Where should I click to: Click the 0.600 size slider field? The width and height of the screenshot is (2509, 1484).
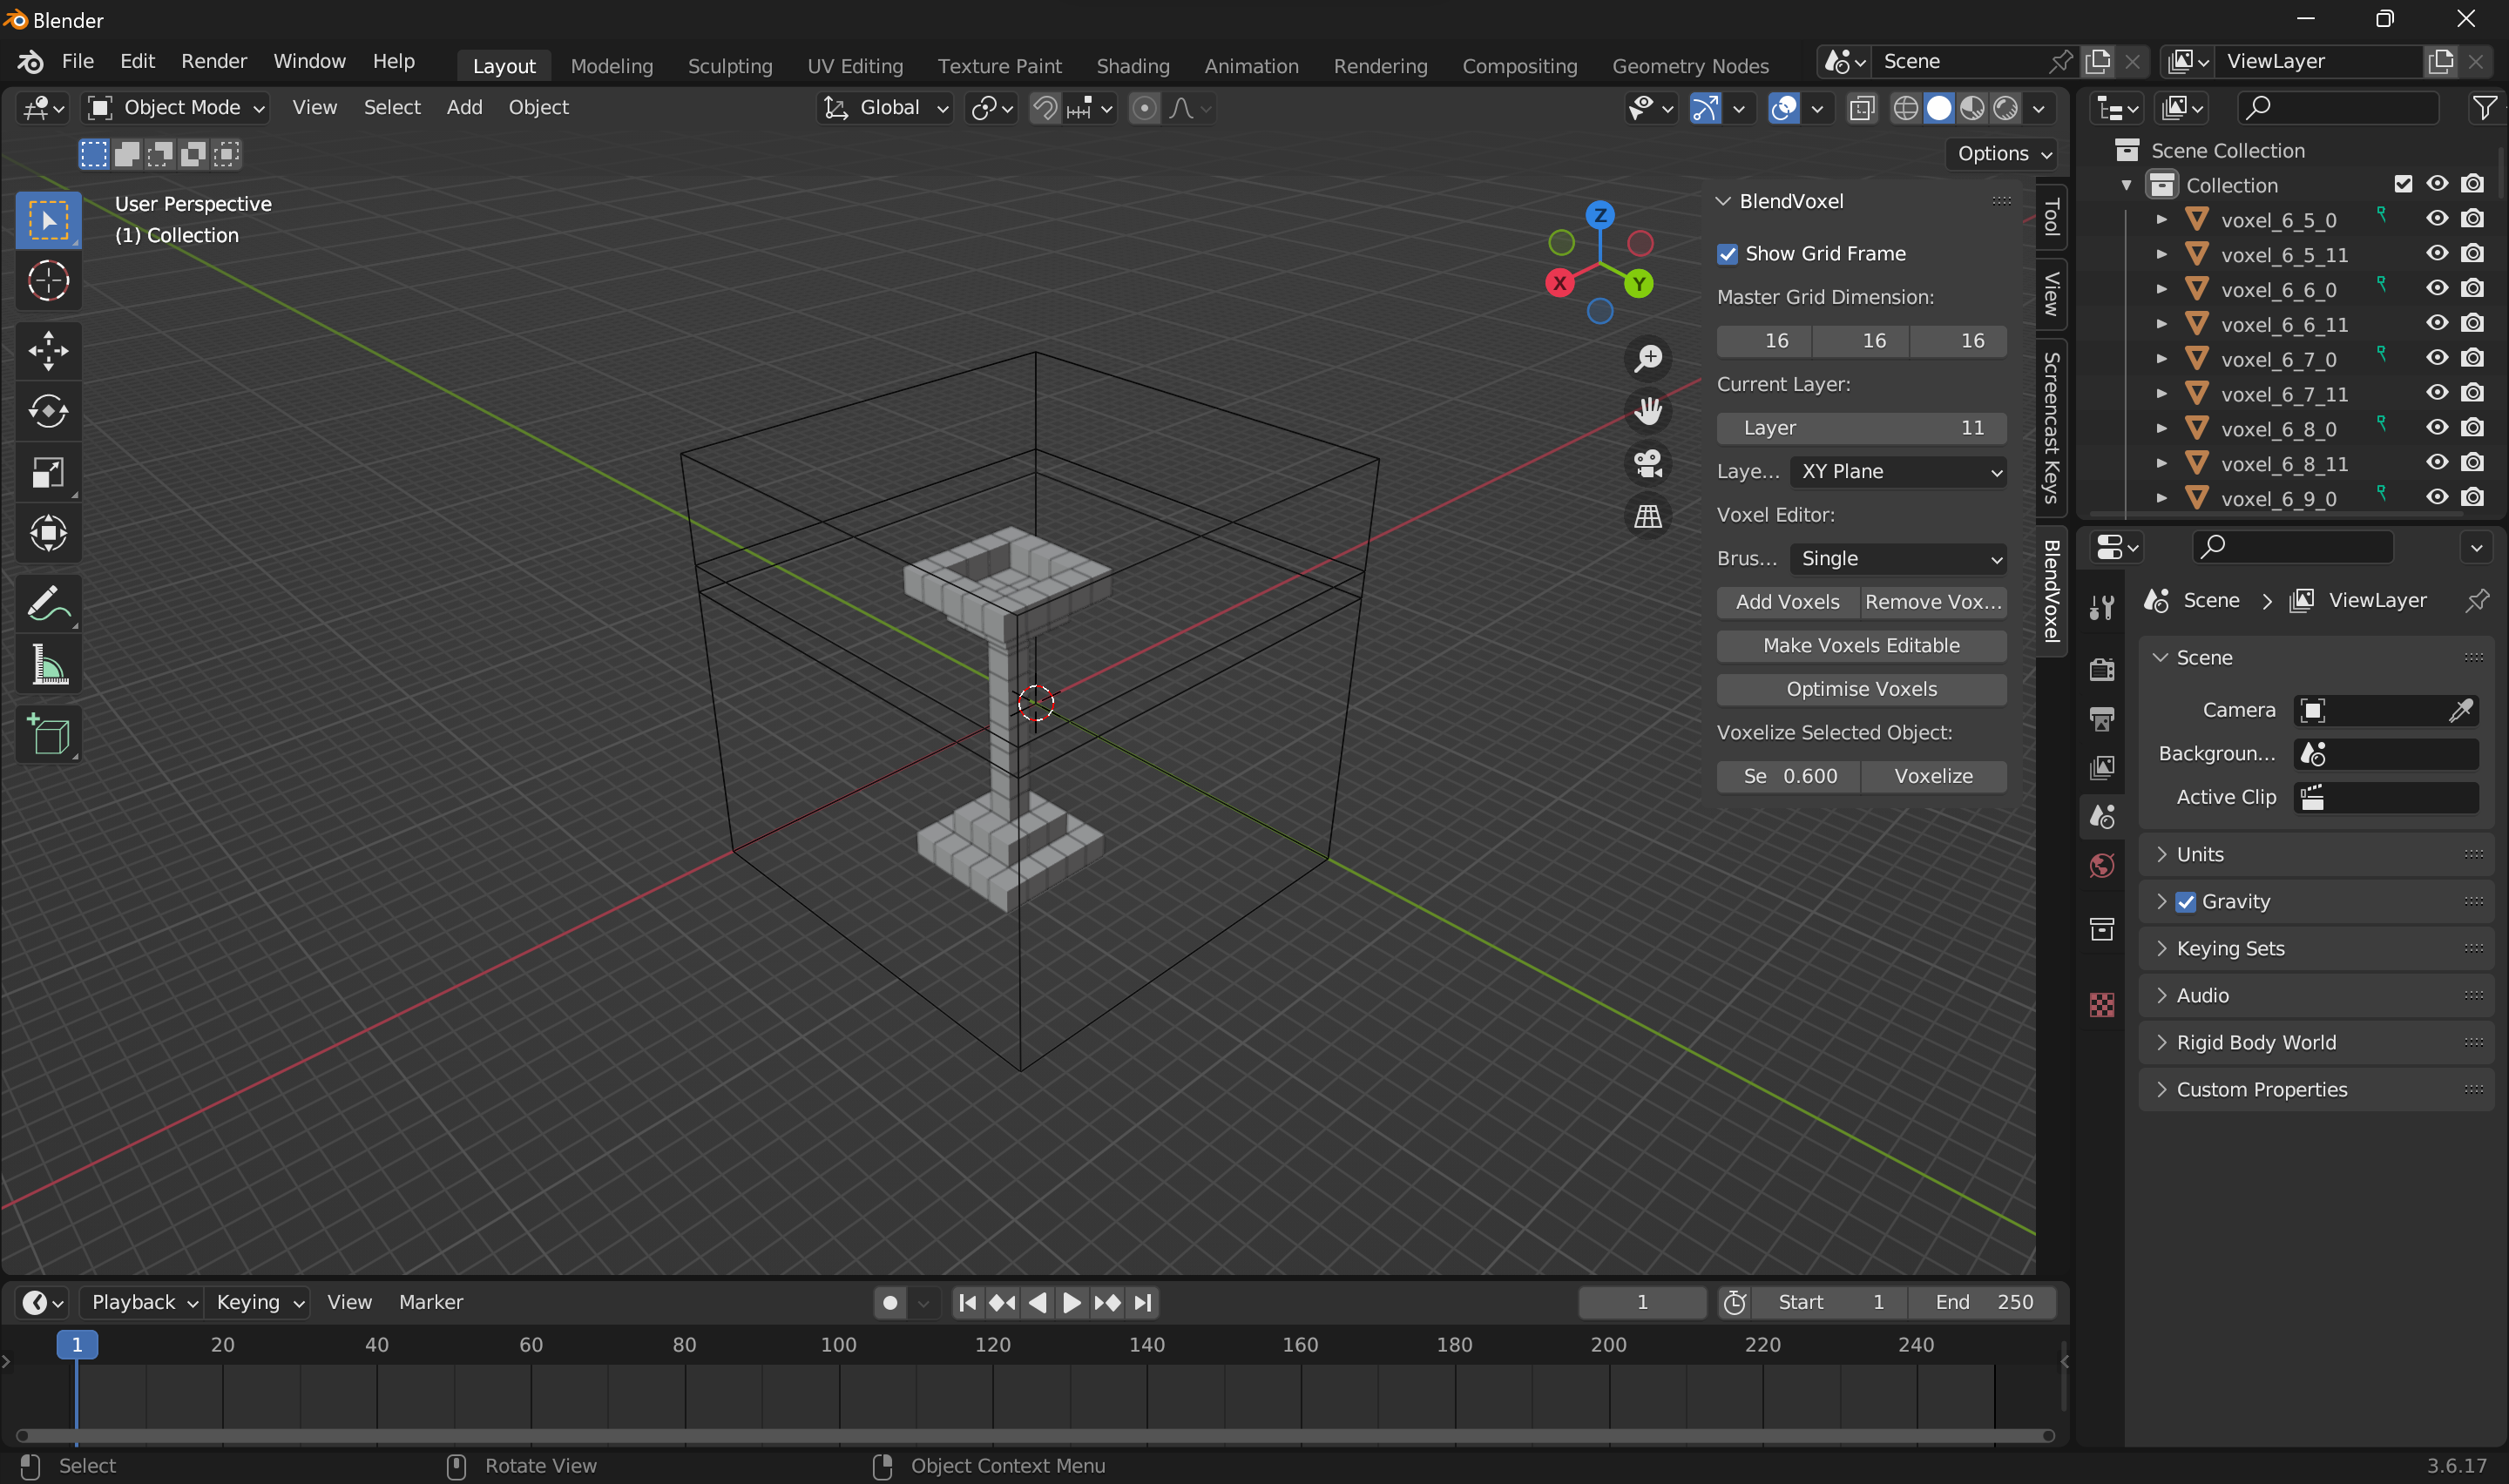tap(1788, 776)
